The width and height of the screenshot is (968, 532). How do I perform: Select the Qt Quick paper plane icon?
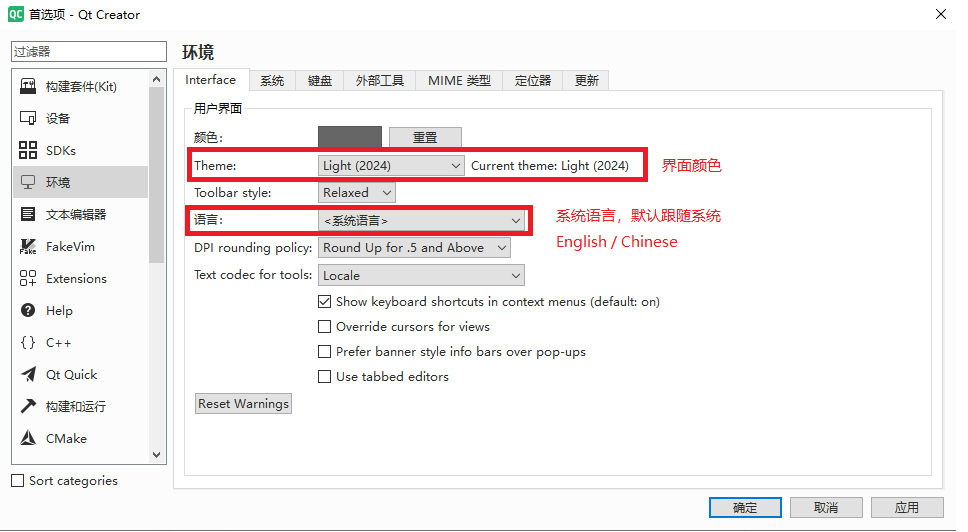[28, 375]
